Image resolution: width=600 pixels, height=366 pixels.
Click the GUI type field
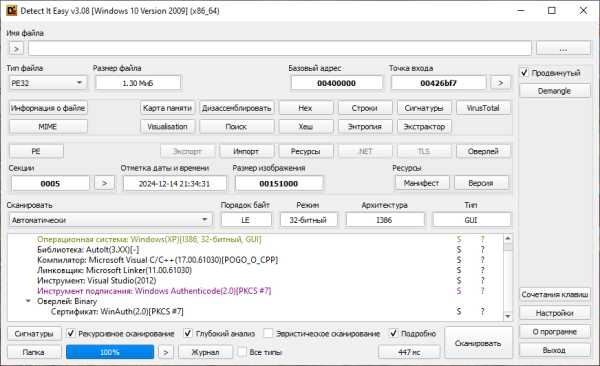pos(471,220)
